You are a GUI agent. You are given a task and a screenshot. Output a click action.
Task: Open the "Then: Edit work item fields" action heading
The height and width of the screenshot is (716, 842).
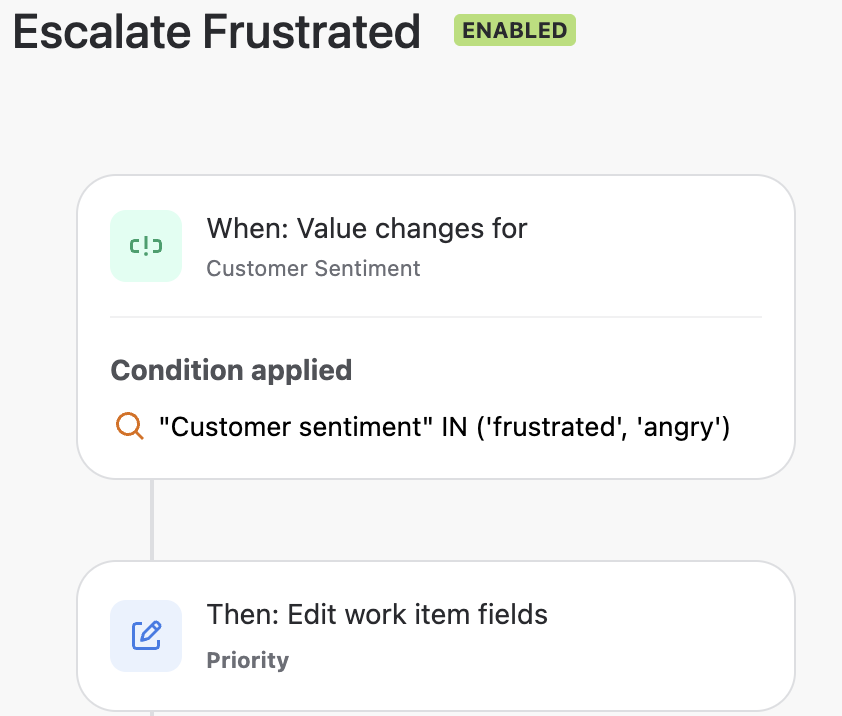coord(377,613)
